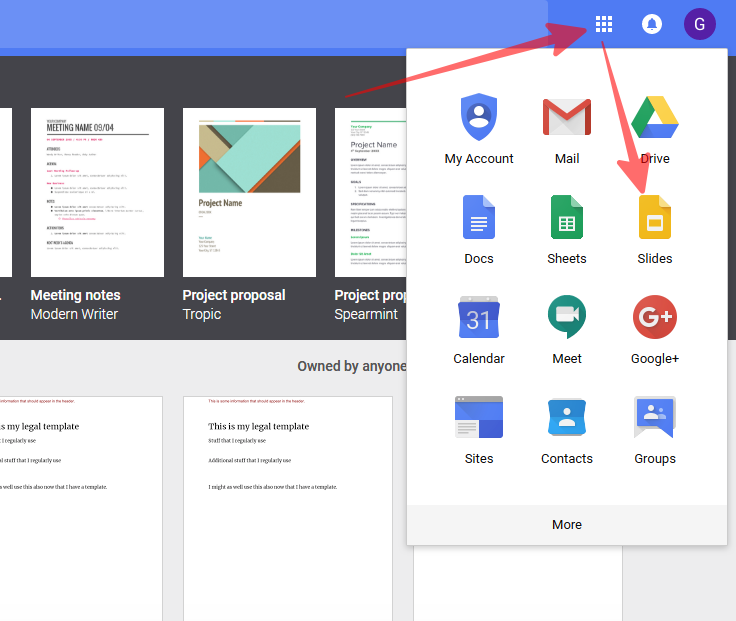Open the Meet app icon
736x621 pixels.
click(x=567, y=317)
